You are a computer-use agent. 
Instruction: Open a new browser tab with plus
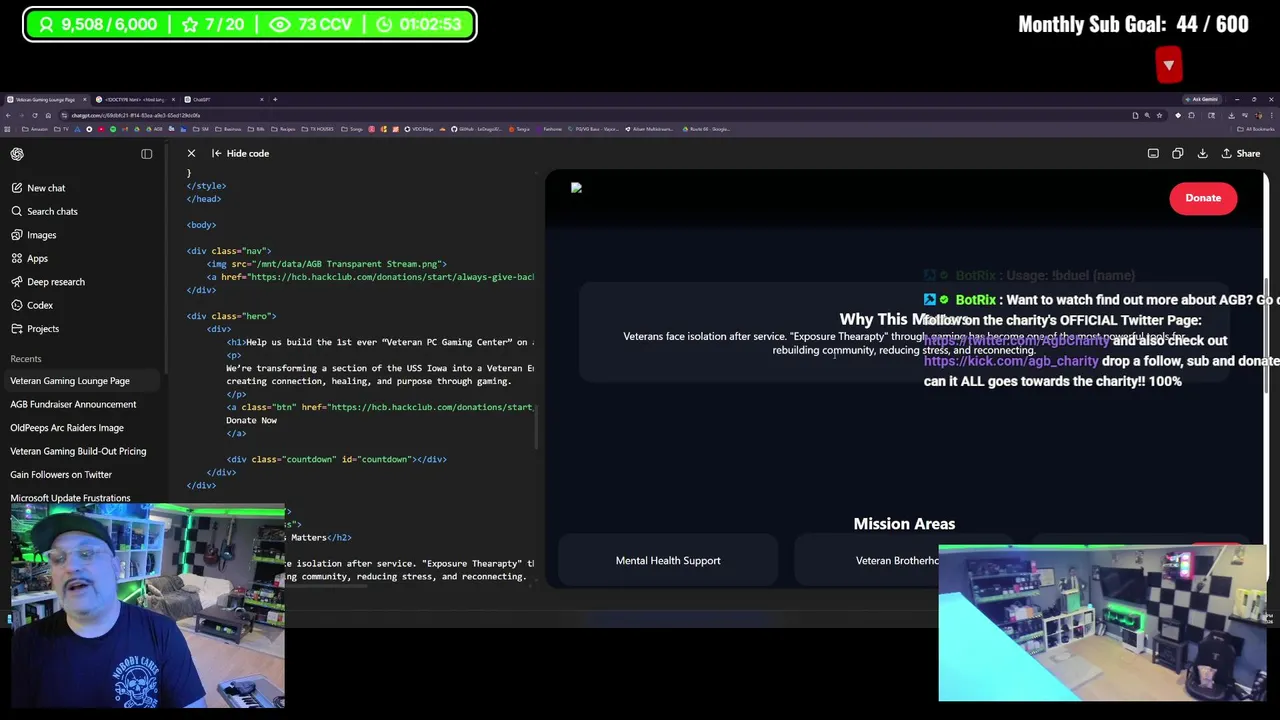275,100
